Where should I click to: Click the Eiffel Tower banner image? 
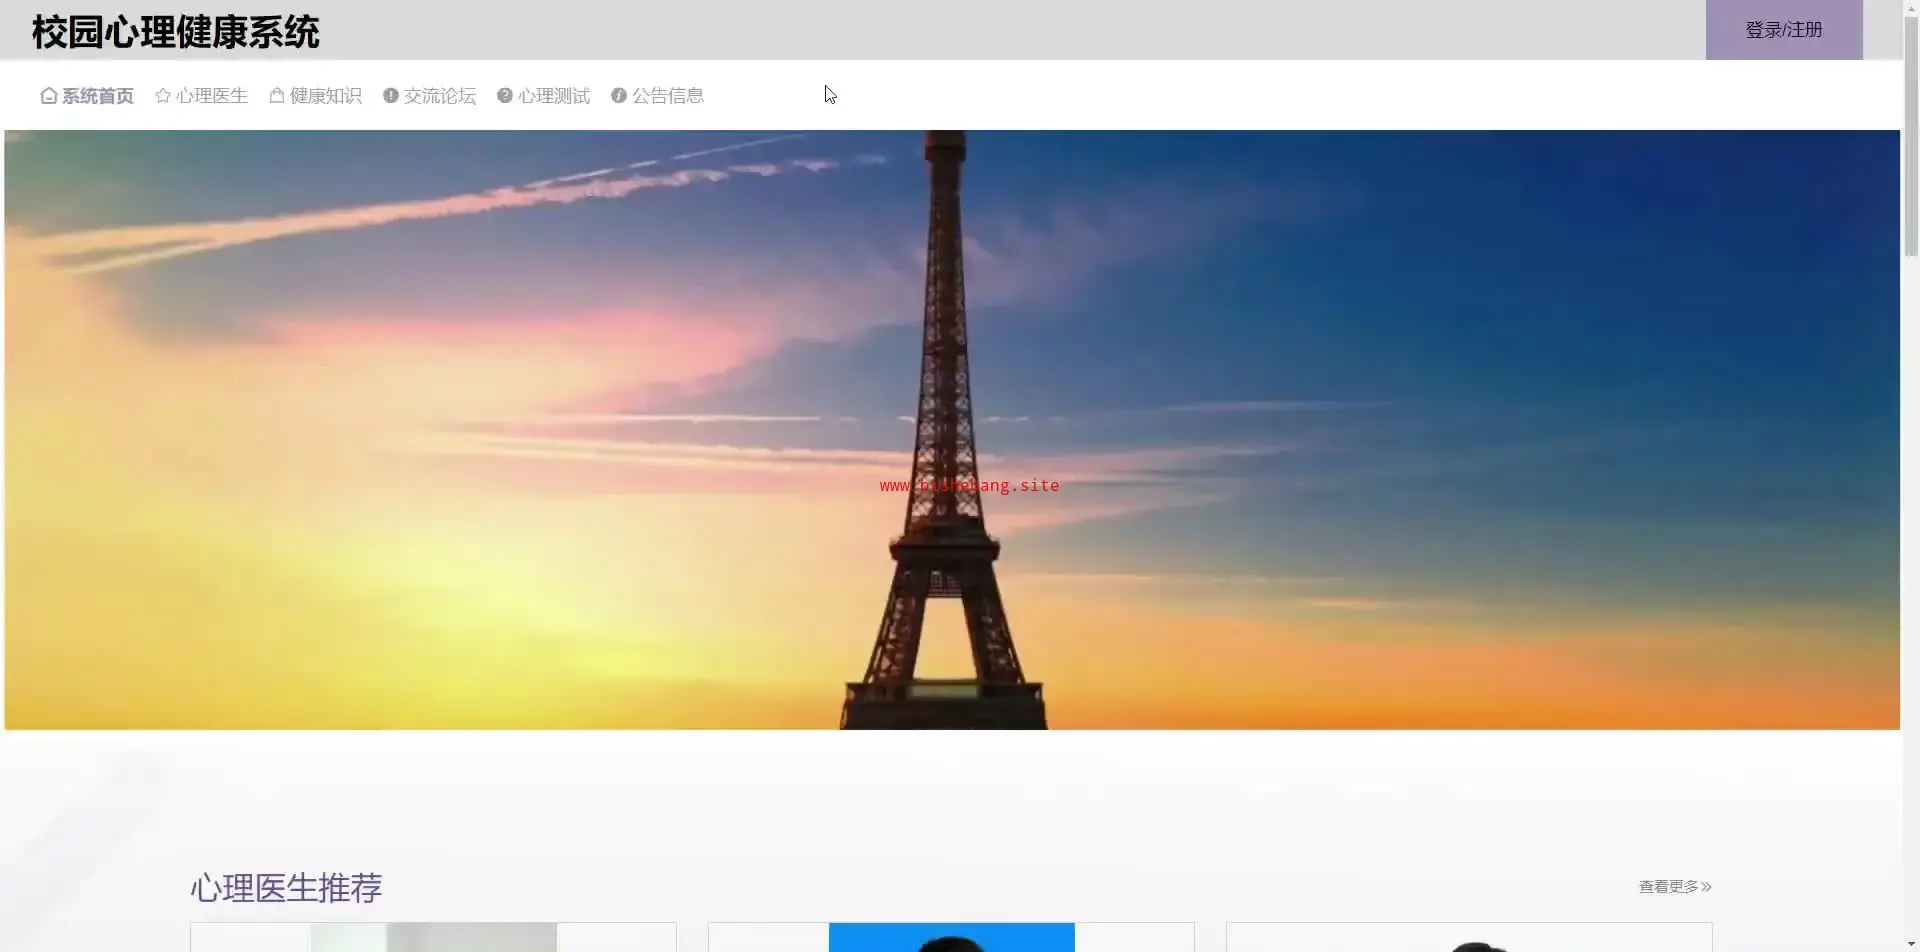point(952,430)
